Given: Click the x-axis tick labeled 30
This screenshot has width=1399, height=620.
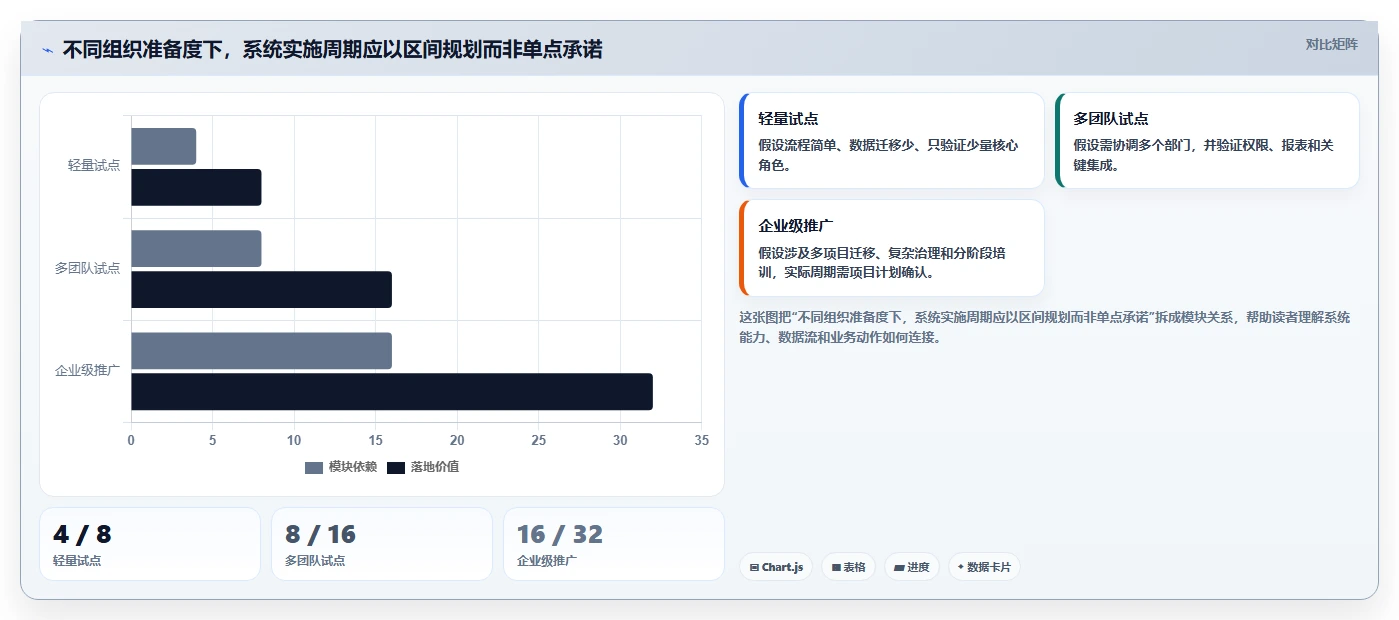Looking at the screenshot, I should pos(620,440).
